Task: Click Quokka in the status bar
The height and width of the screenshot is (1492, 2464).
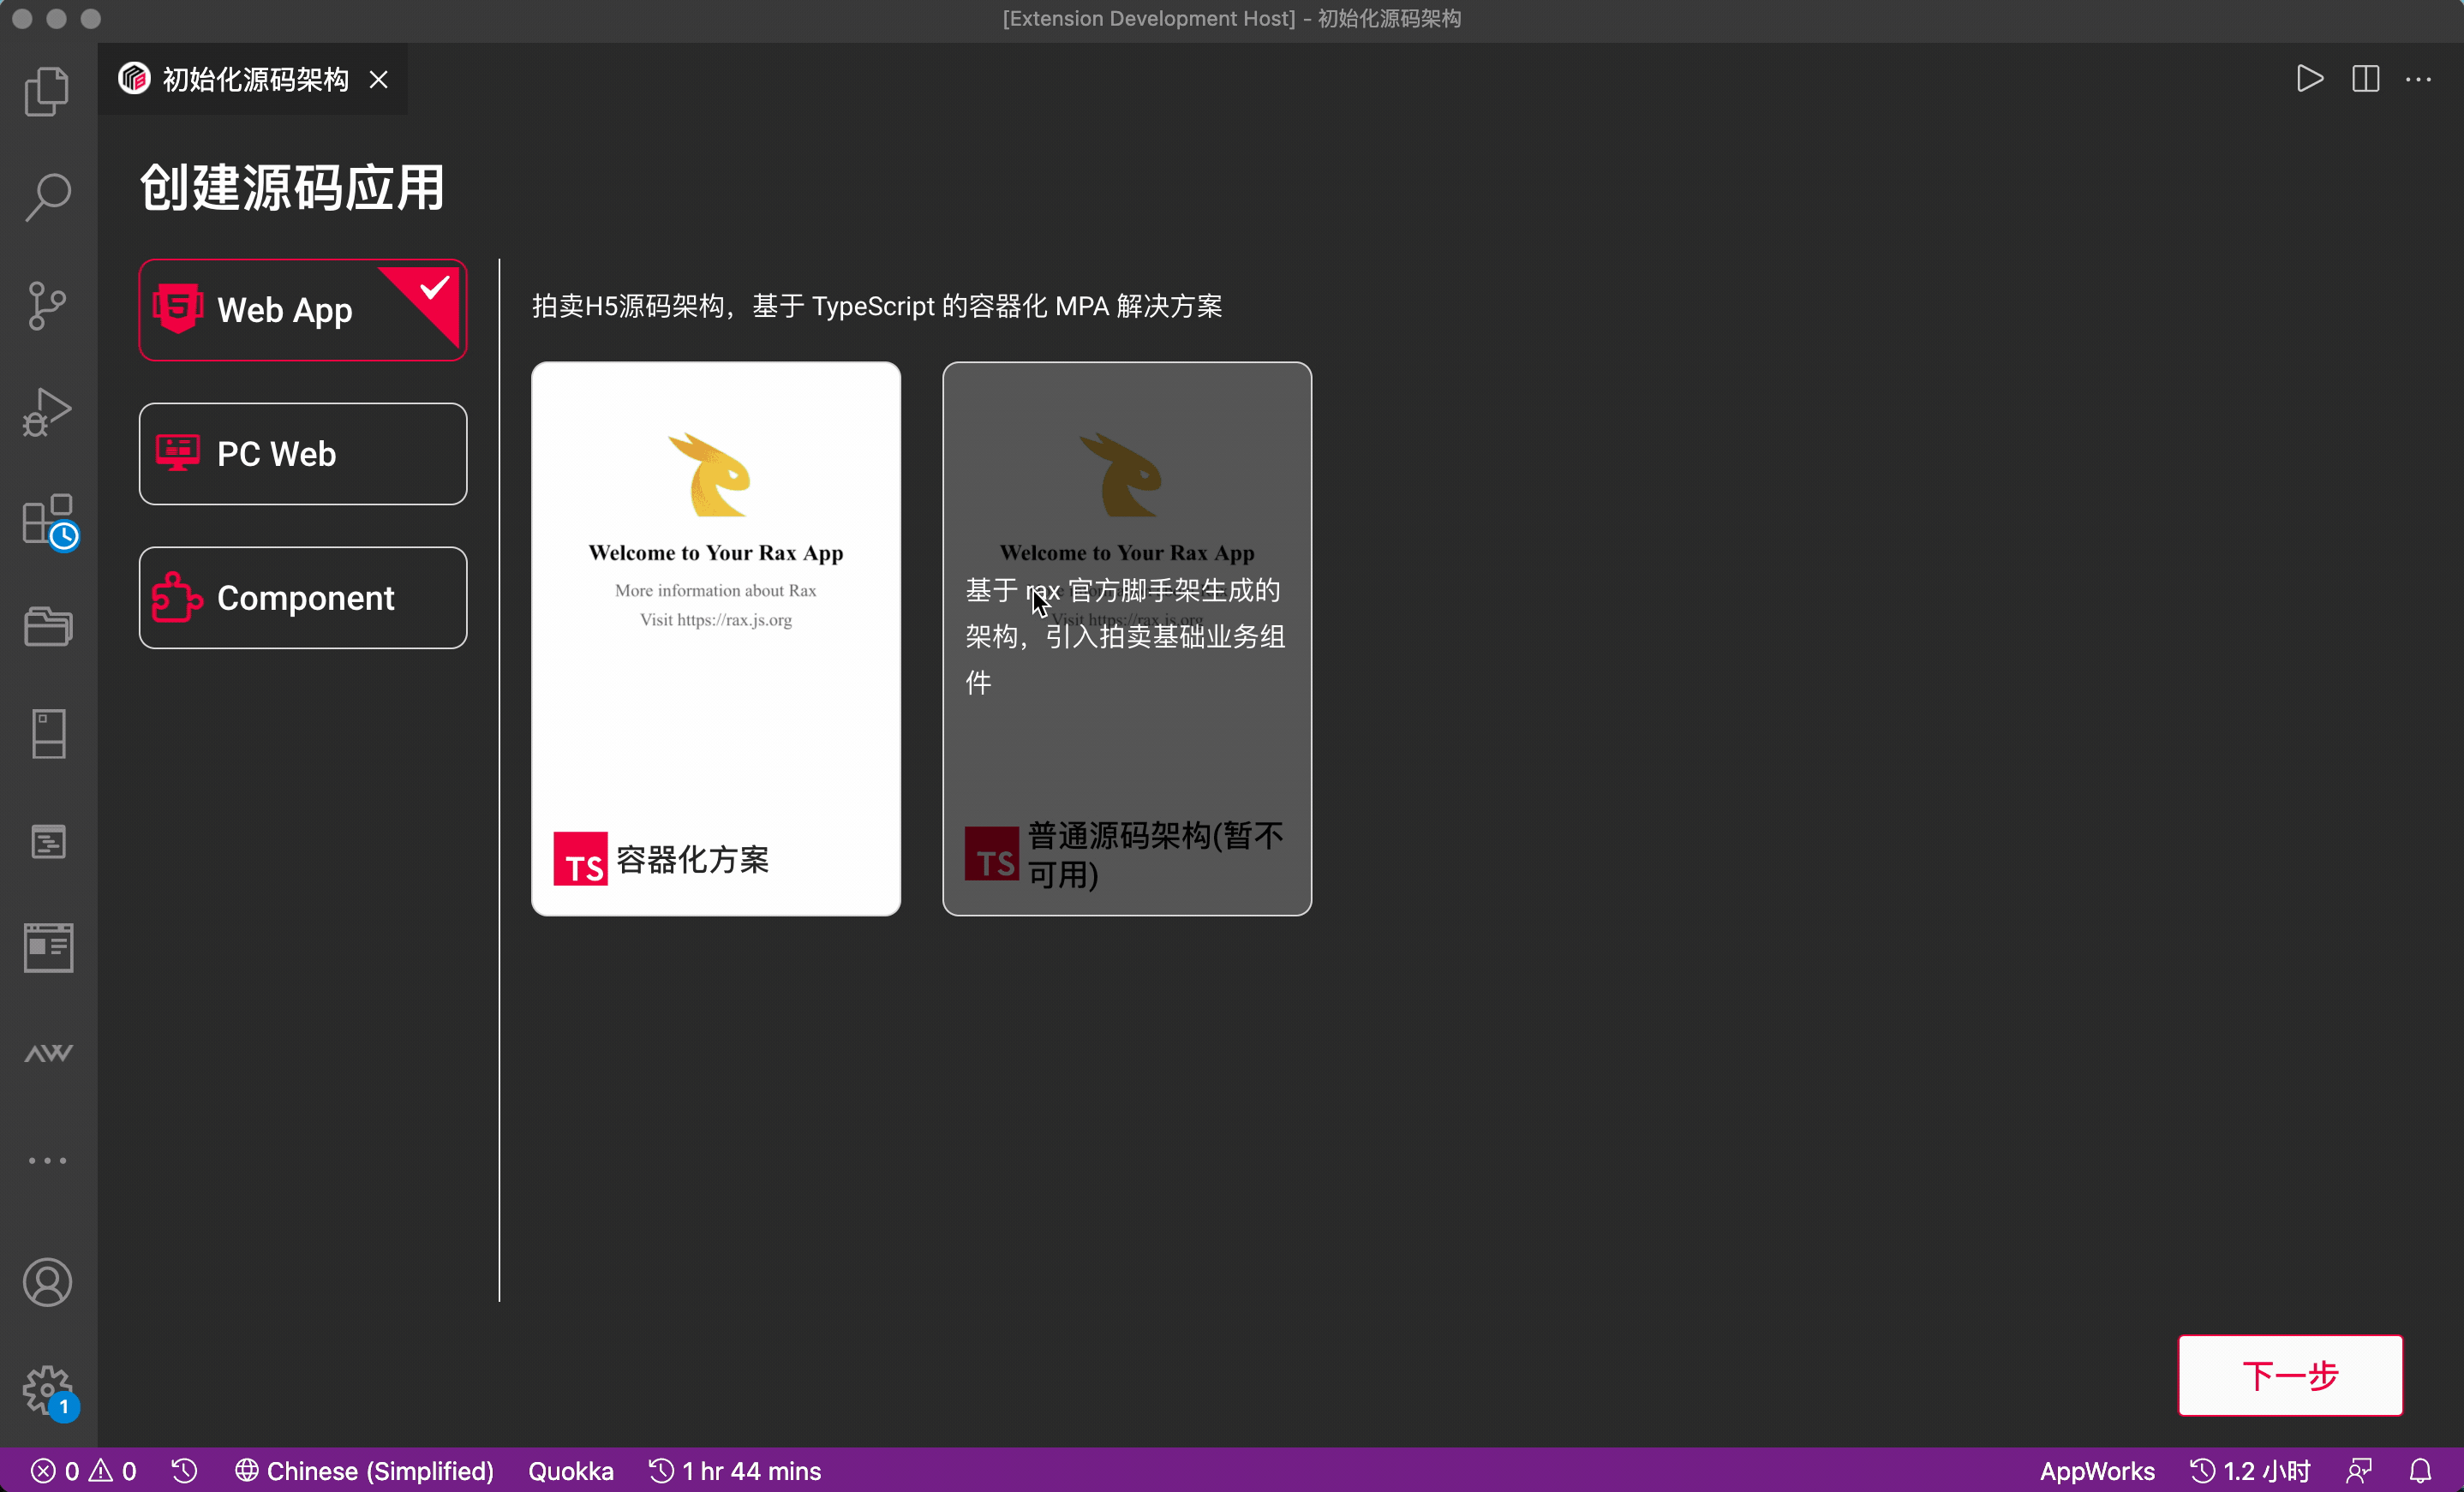Action: tap(571, 1471)
